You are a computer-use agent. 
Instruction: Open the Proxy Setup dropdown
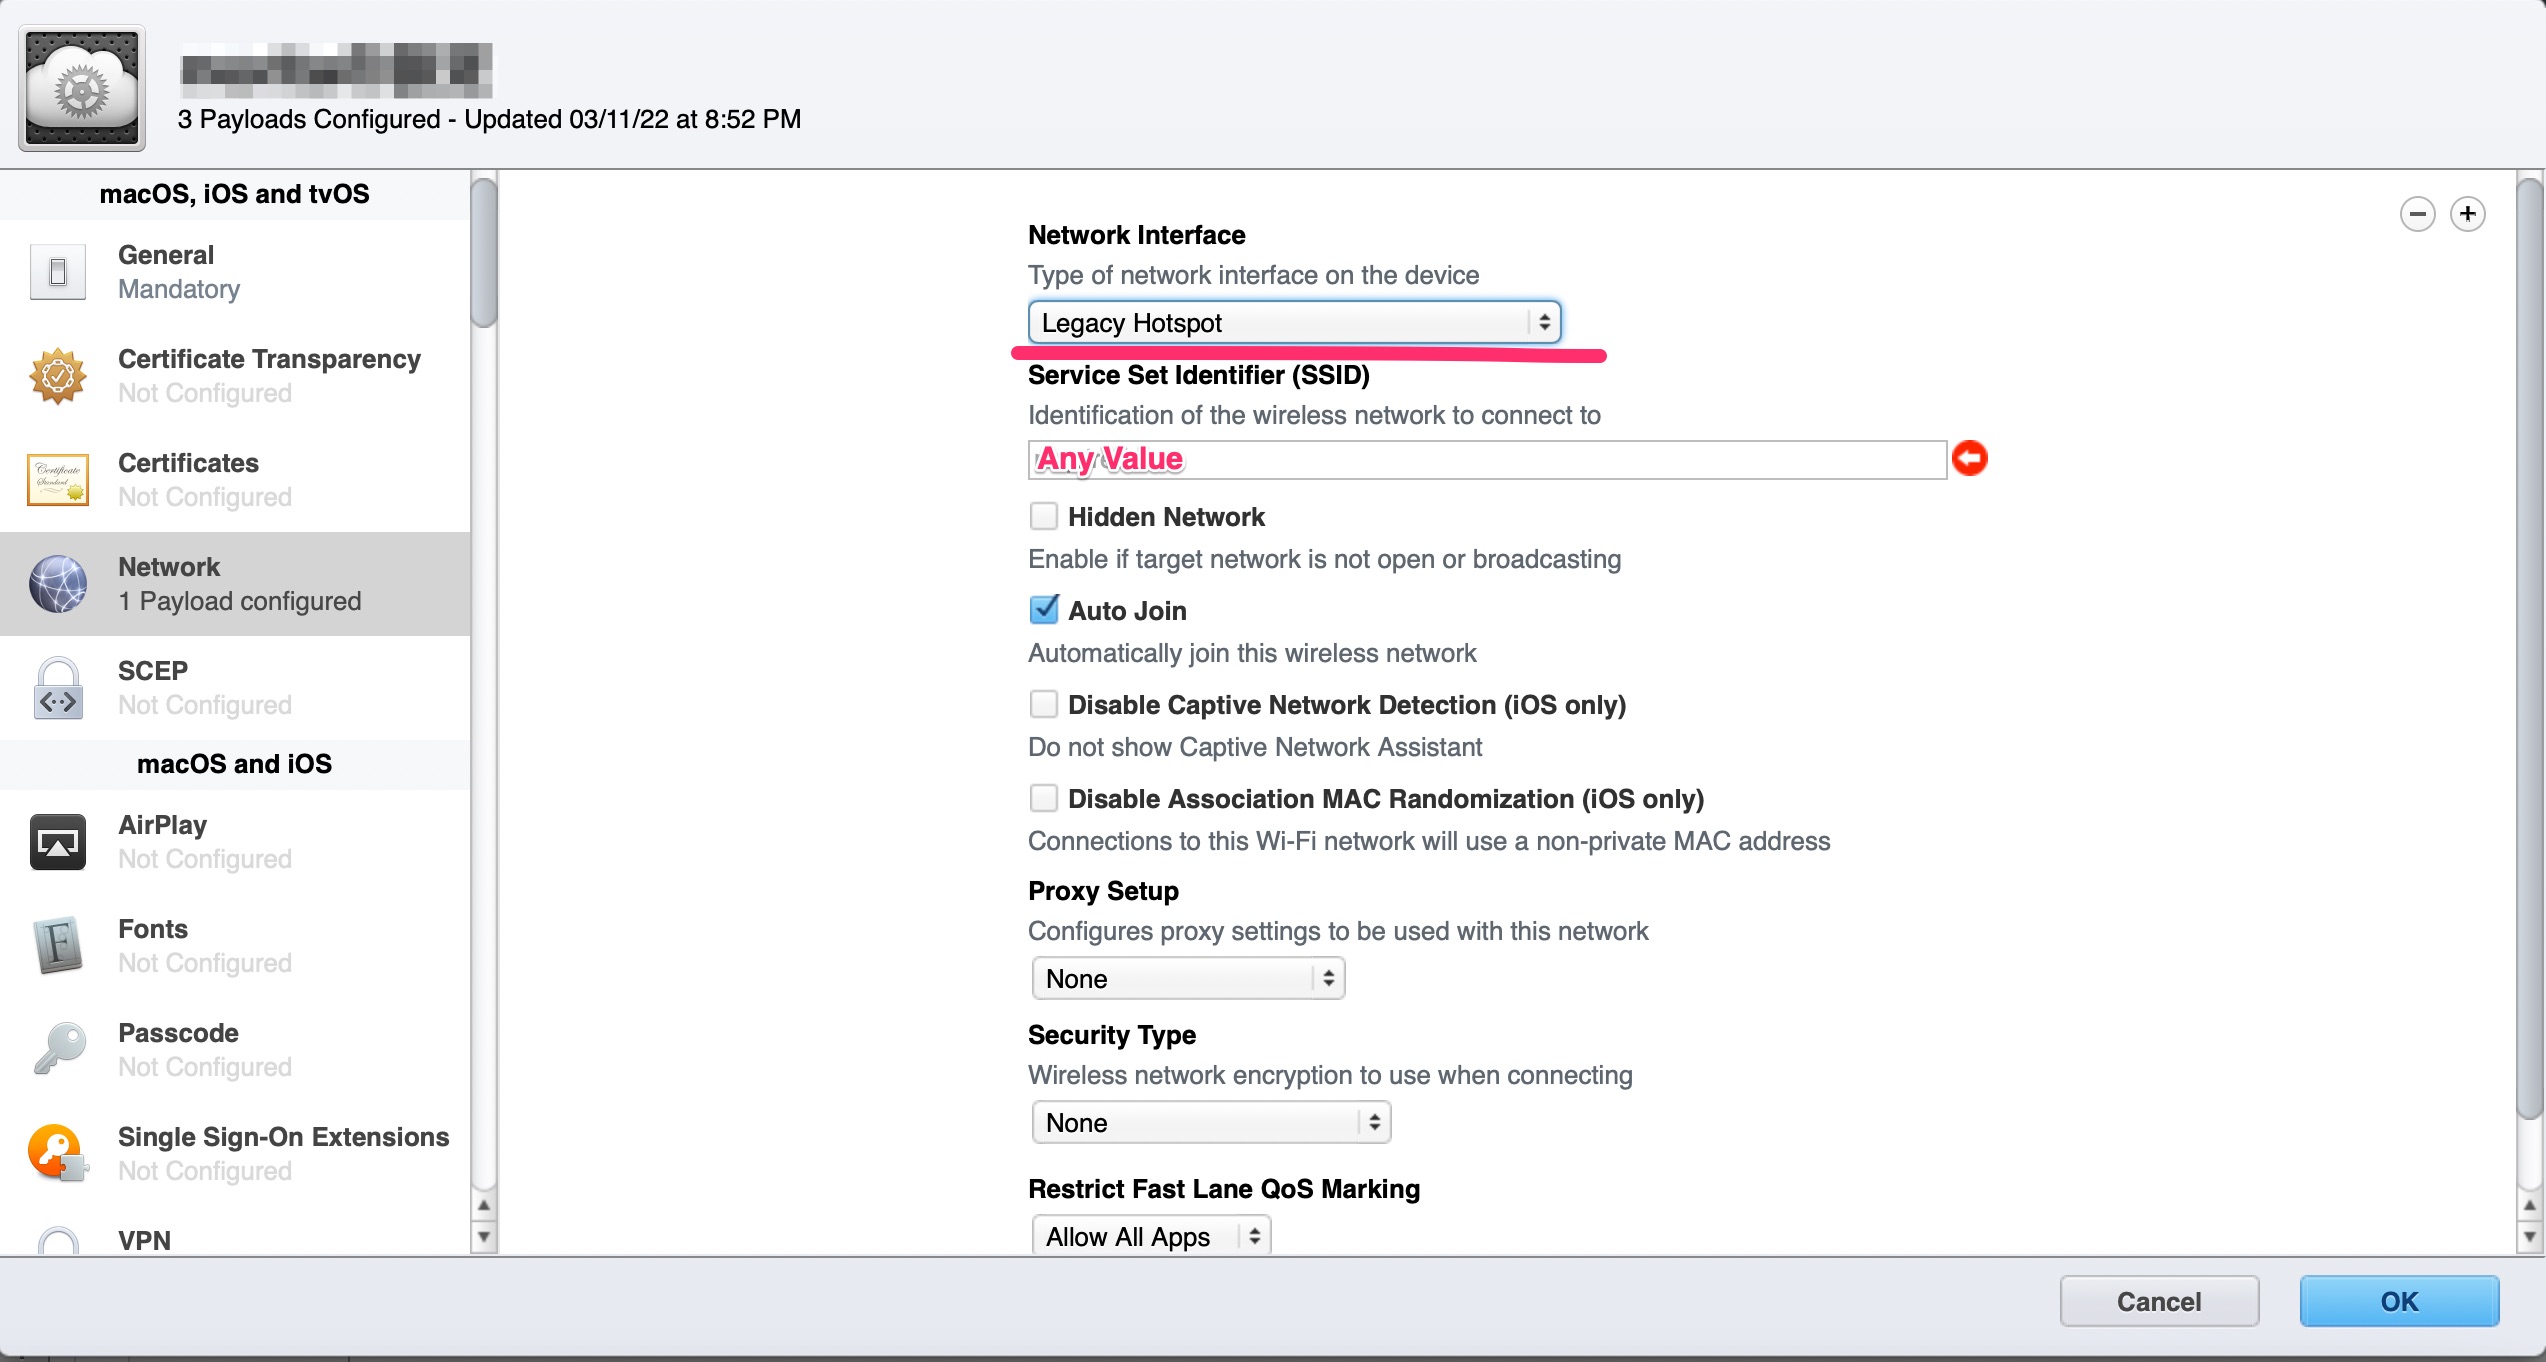point(1187,979)
